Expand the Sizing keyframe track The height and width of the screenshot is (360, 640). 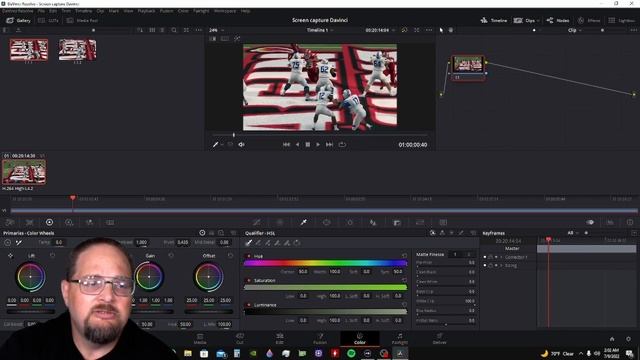point(501,265)
